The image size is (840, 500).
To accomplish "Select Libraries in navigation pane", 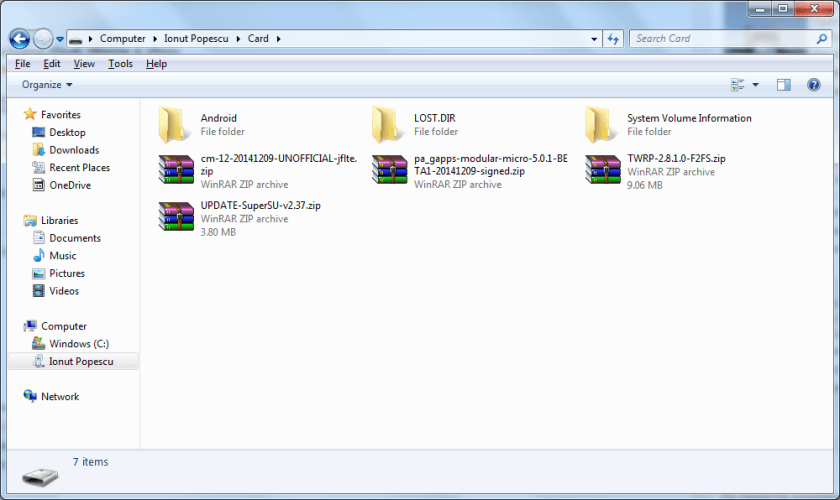I will click(59, 221).
